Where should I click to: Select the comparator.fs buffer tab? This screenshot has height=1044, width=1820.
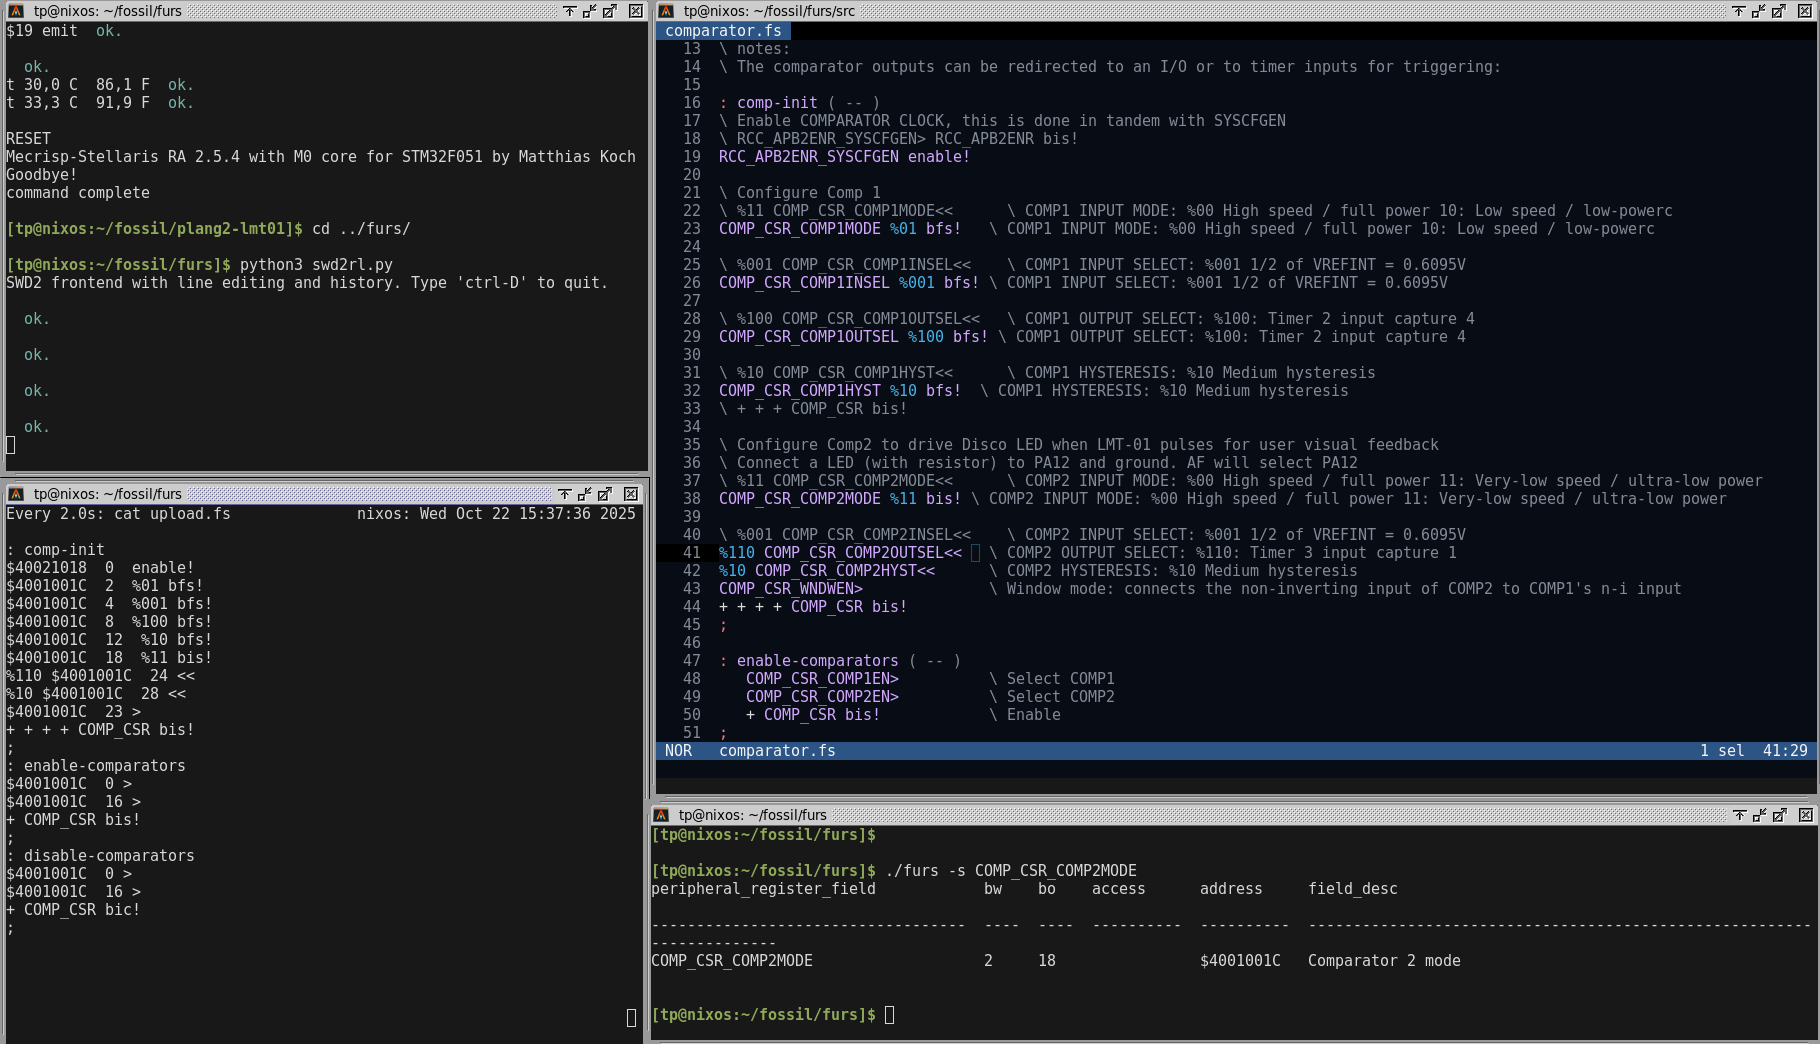tap(723, 31)
